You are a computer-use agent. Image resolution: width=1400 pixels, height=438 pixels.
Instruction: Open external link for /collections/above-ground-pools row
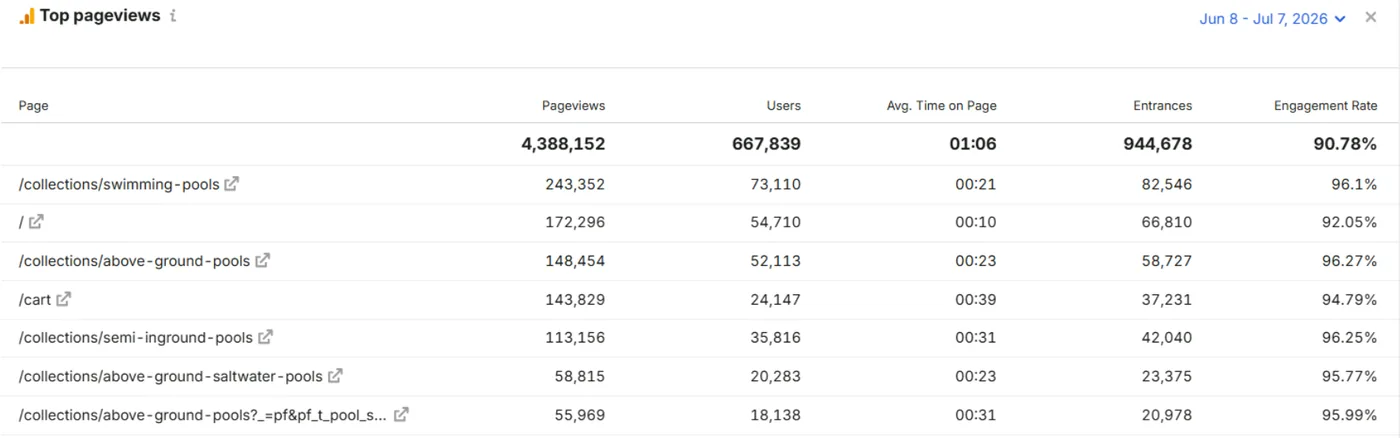(x=262, y=260)
